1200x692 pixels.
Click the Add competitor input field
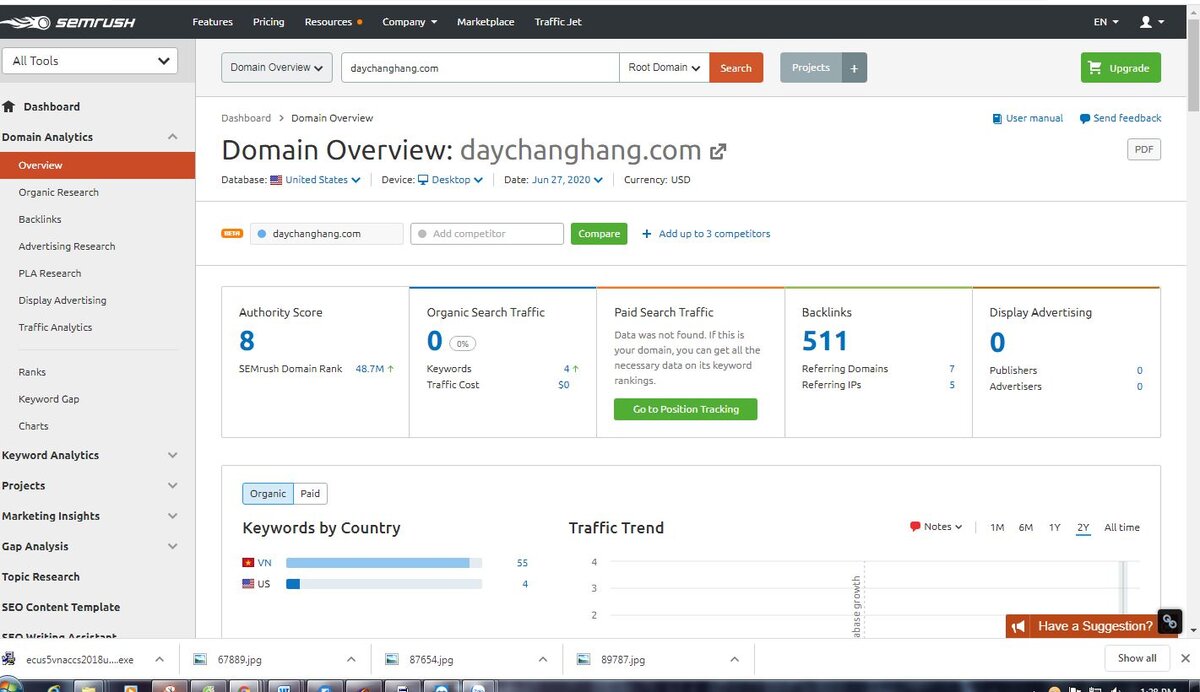(x=487, y=233)
